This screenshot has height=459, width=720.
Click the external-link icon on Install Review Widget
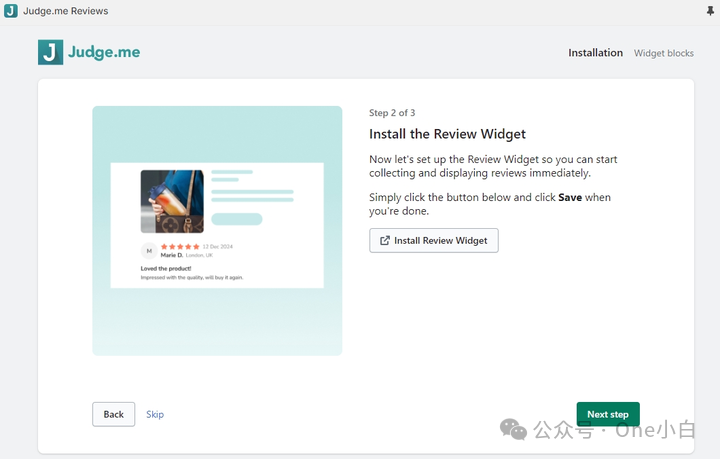click(x=385, y=241)
